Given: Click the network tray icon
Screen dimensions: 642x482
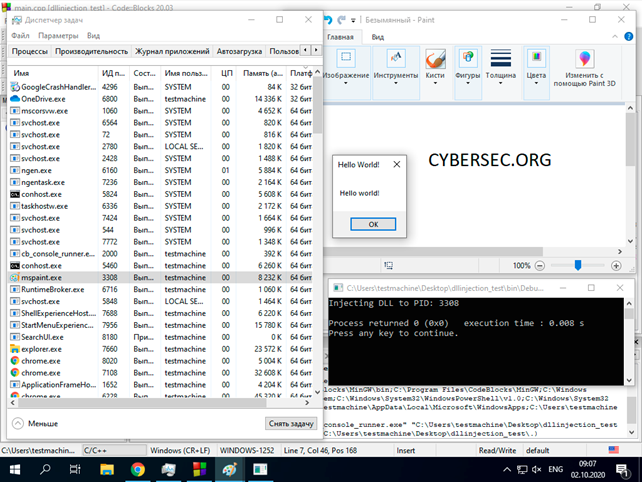Looking at the screenshot, I should [x=522, y=469].
